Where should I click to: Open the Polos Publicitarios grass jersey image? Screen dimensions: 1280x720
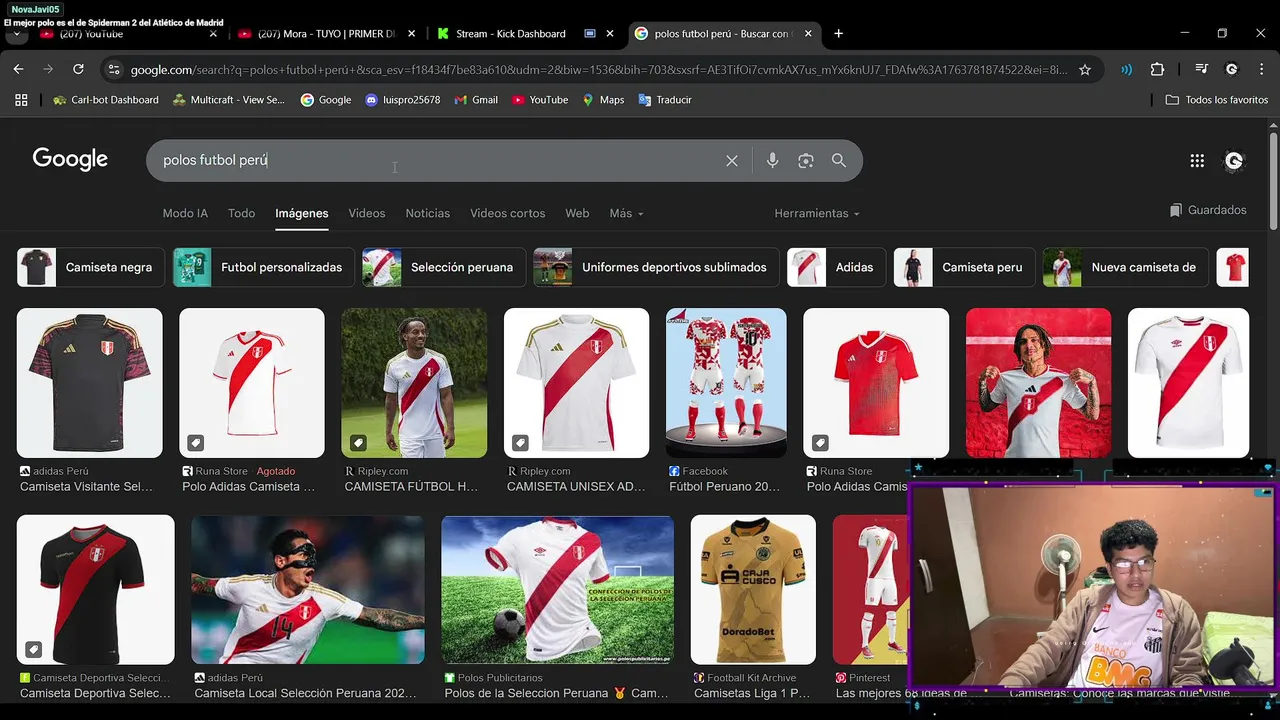(x=558, y=590)
